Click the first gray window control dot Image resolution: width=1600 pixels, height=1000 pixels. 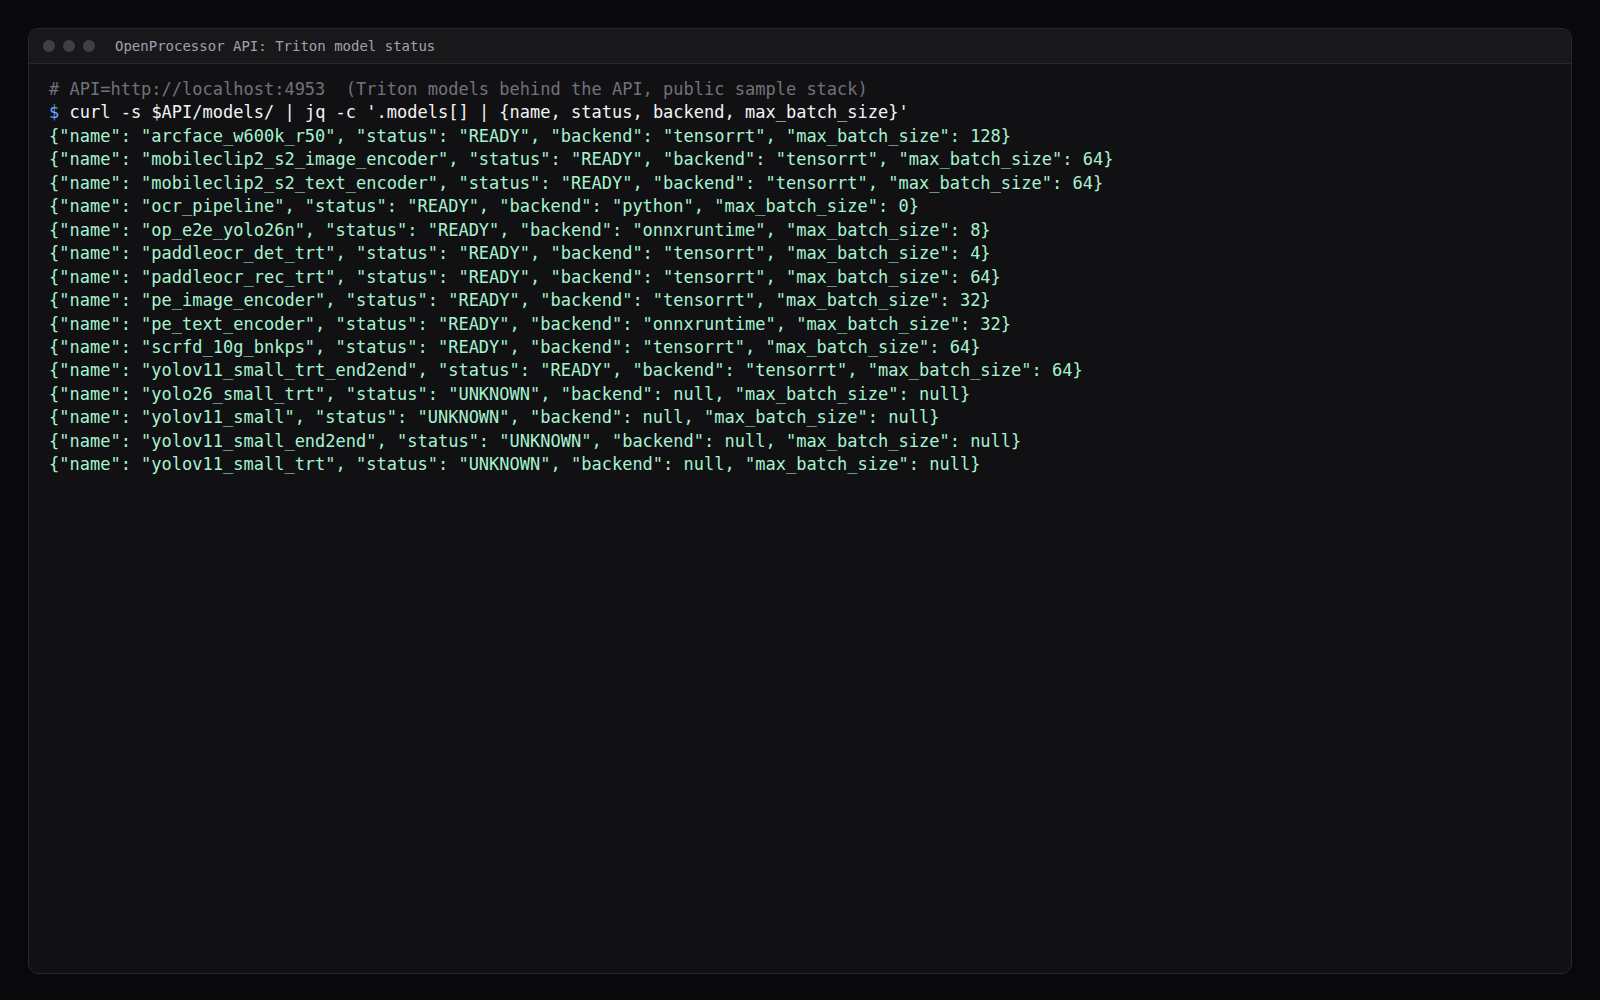(x=49, y=46)
